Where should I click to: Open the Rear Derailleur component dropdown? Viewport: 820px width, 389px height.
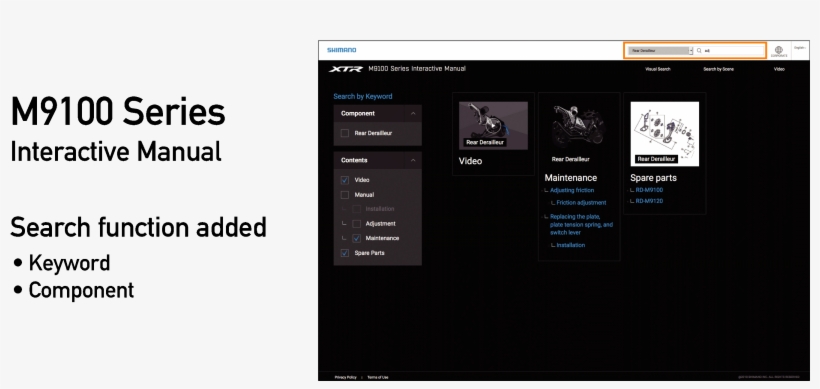660,51
